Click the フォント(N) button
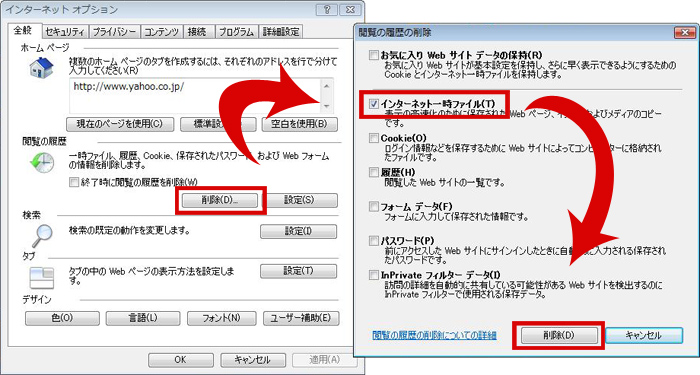Screen dimensions: 700x375 (x=221, y=318)
